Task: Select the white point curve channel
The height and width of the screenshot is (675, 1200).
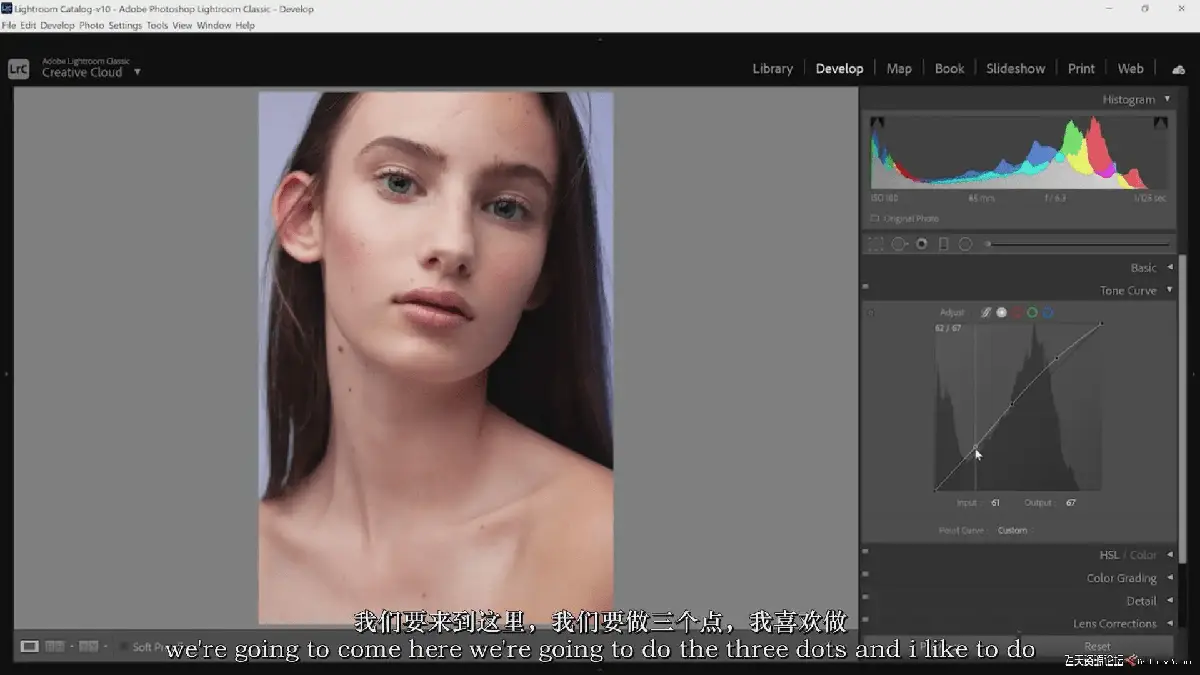Action: [1001, 313]
